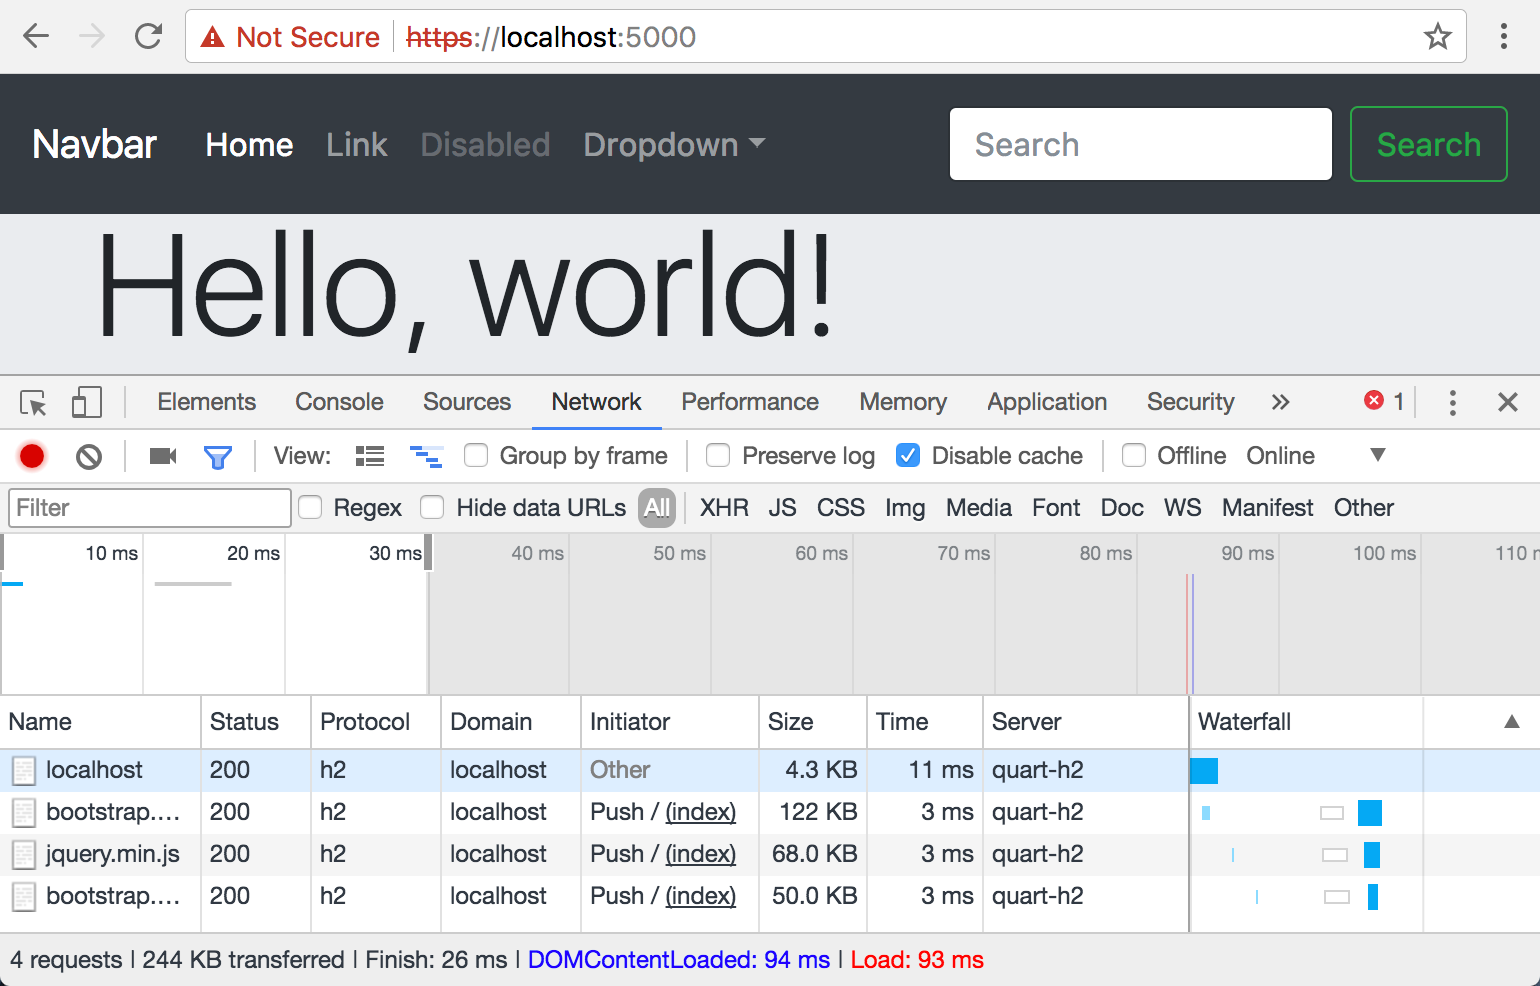
Task: Check the Hide data URLs checkbox
Action: (x=432, y=508)
